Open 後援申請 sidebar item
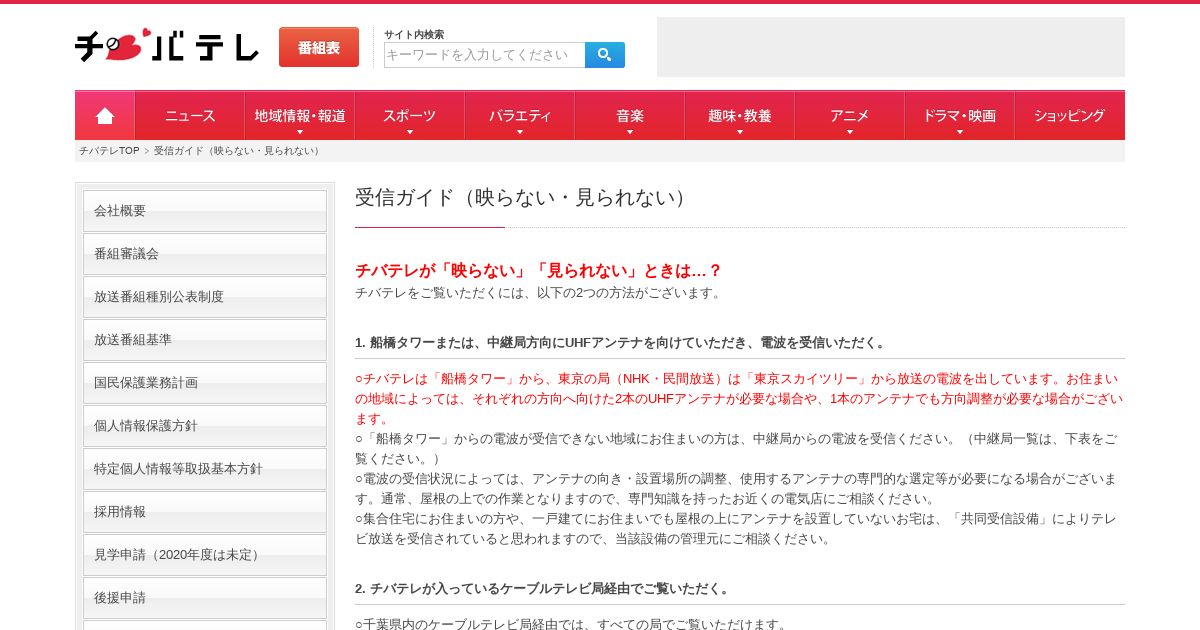 coord(205,598)
